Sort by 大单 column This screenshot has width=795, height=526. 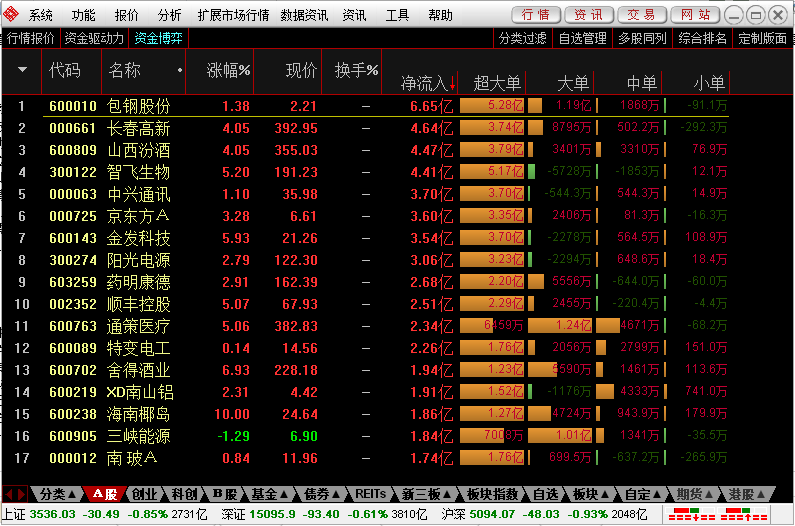[x=573, y=83]
